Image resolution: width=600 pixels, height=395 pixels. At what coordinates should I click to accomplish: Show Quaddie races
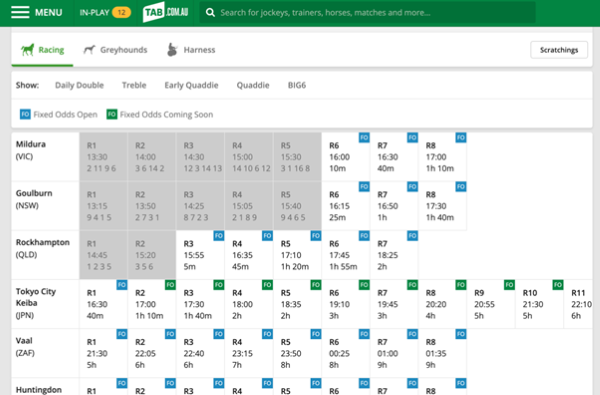253,85
